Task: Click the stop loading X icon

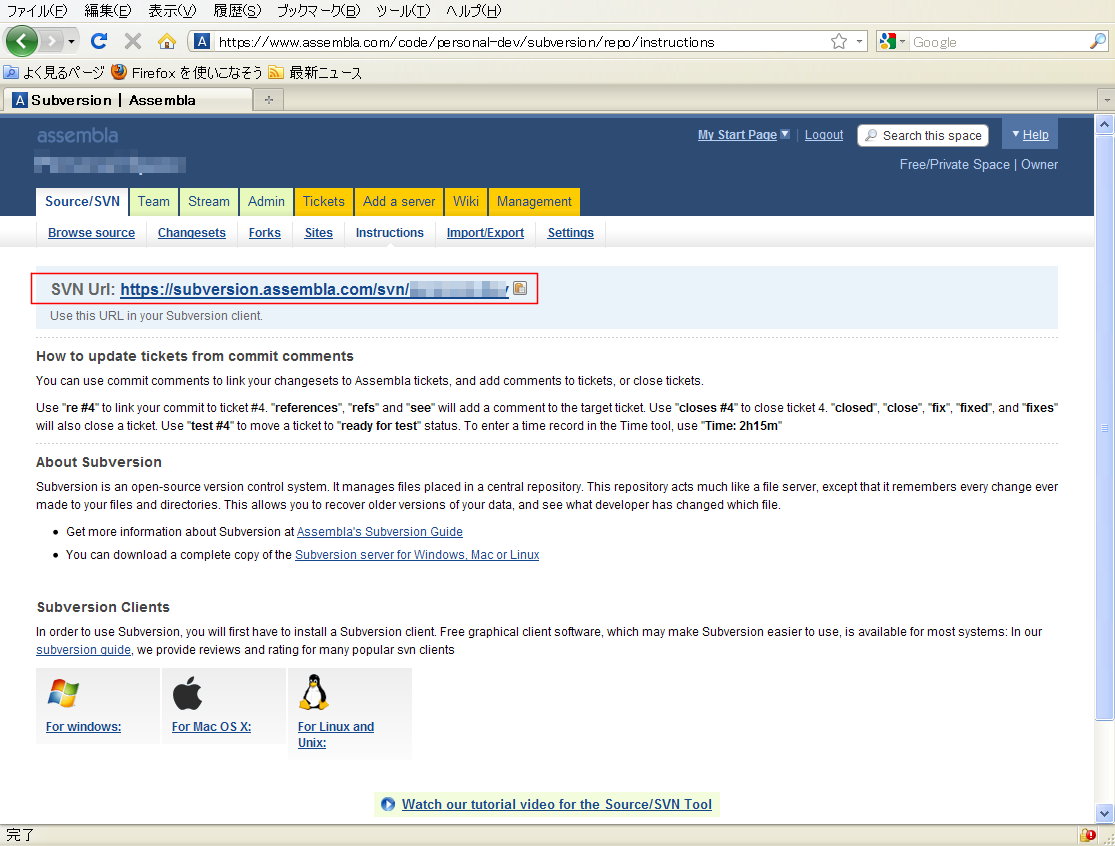Action: coord(132,41)
